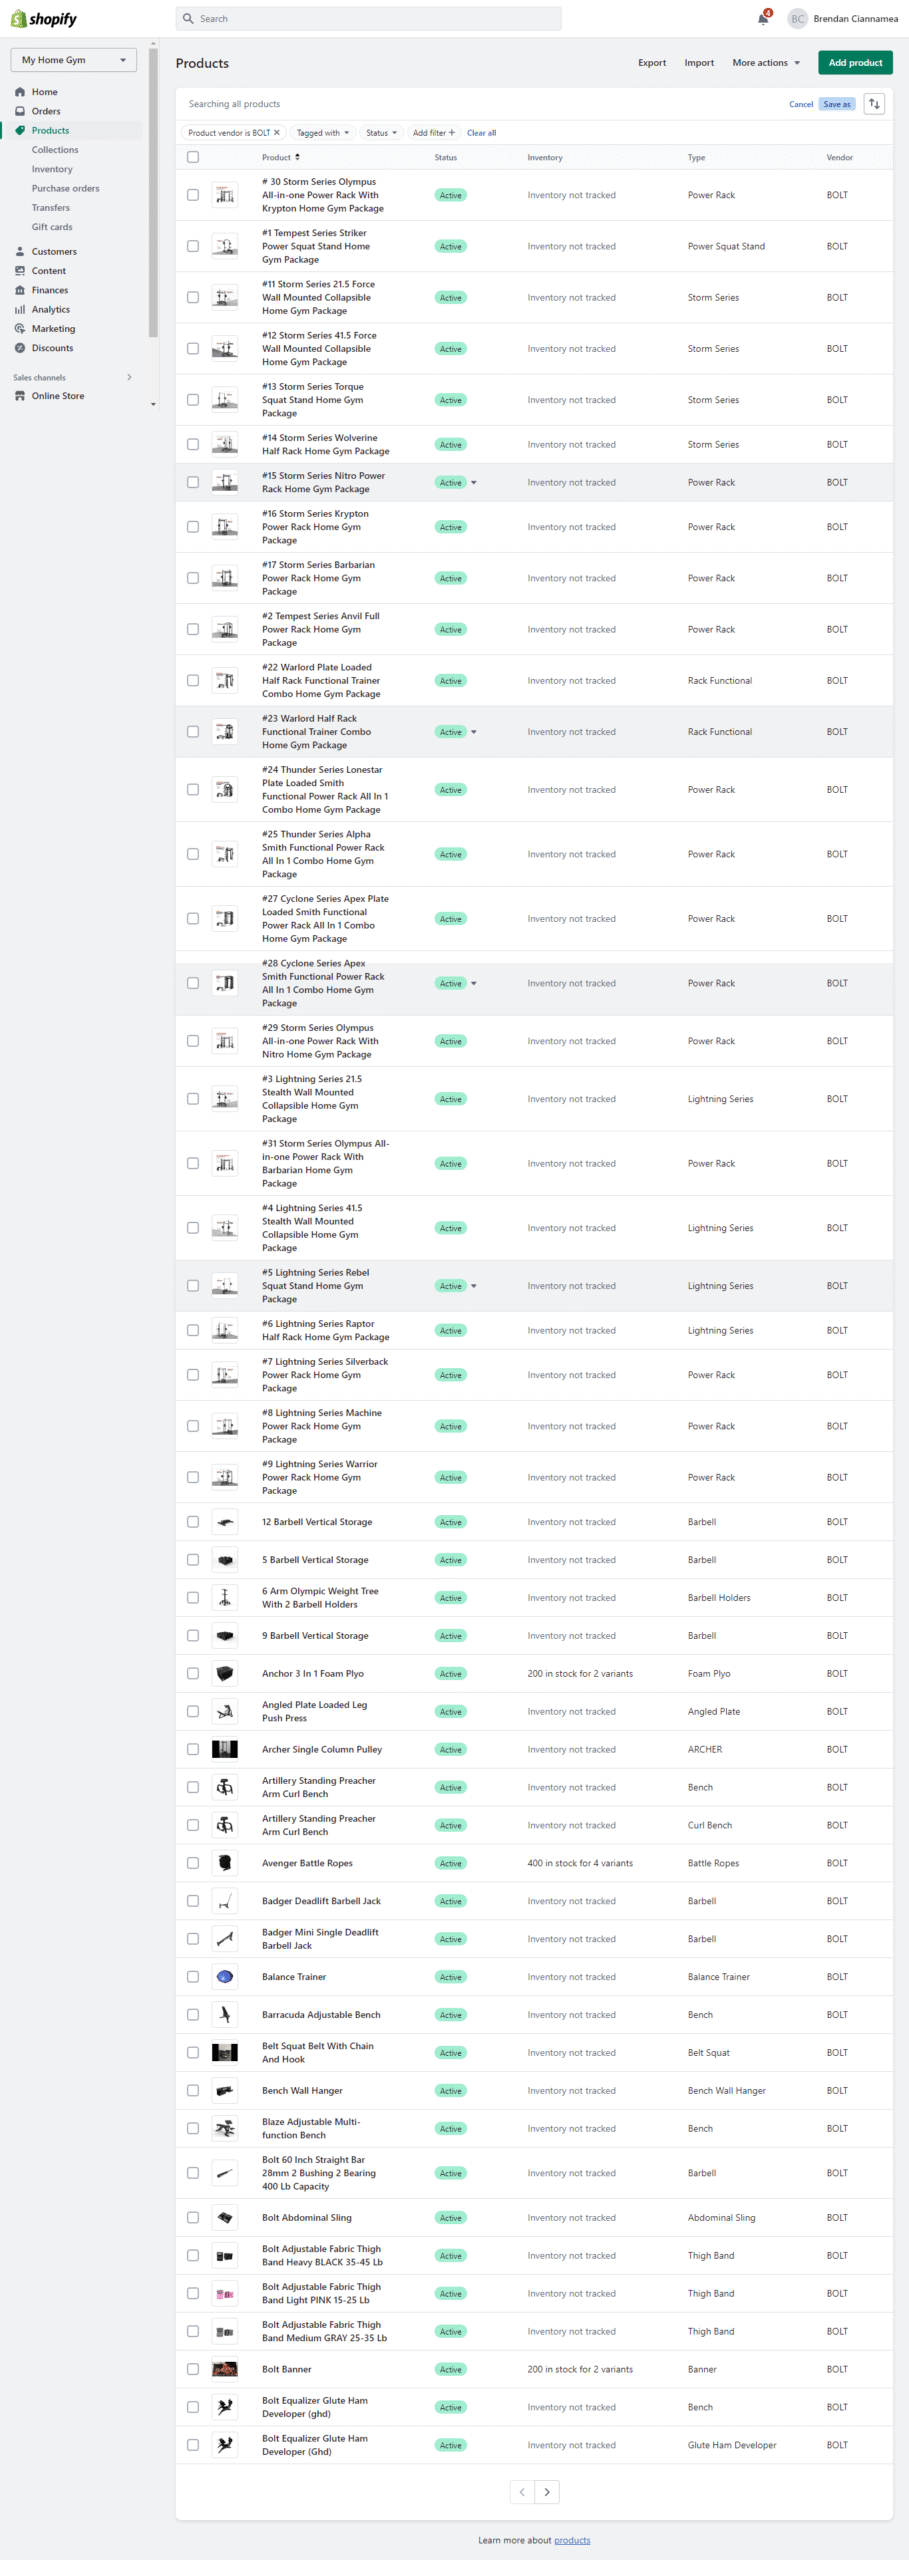The height and width of the screenshot is (2560, 909).
Task: Select the Bolt Banner row checkbox
Action: tap(193, 2369)
